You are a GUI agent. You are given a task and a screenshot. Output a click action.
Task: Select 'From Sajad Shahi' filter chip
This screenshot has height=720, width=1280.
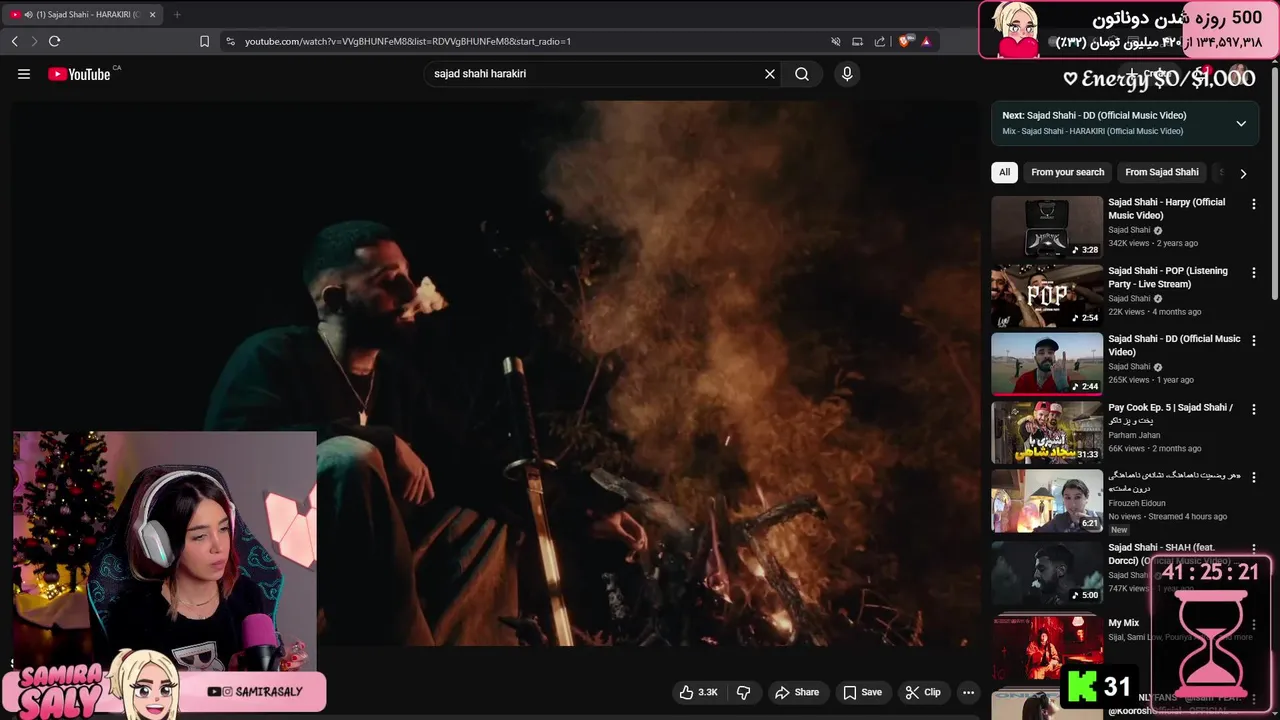point(1161,172)
